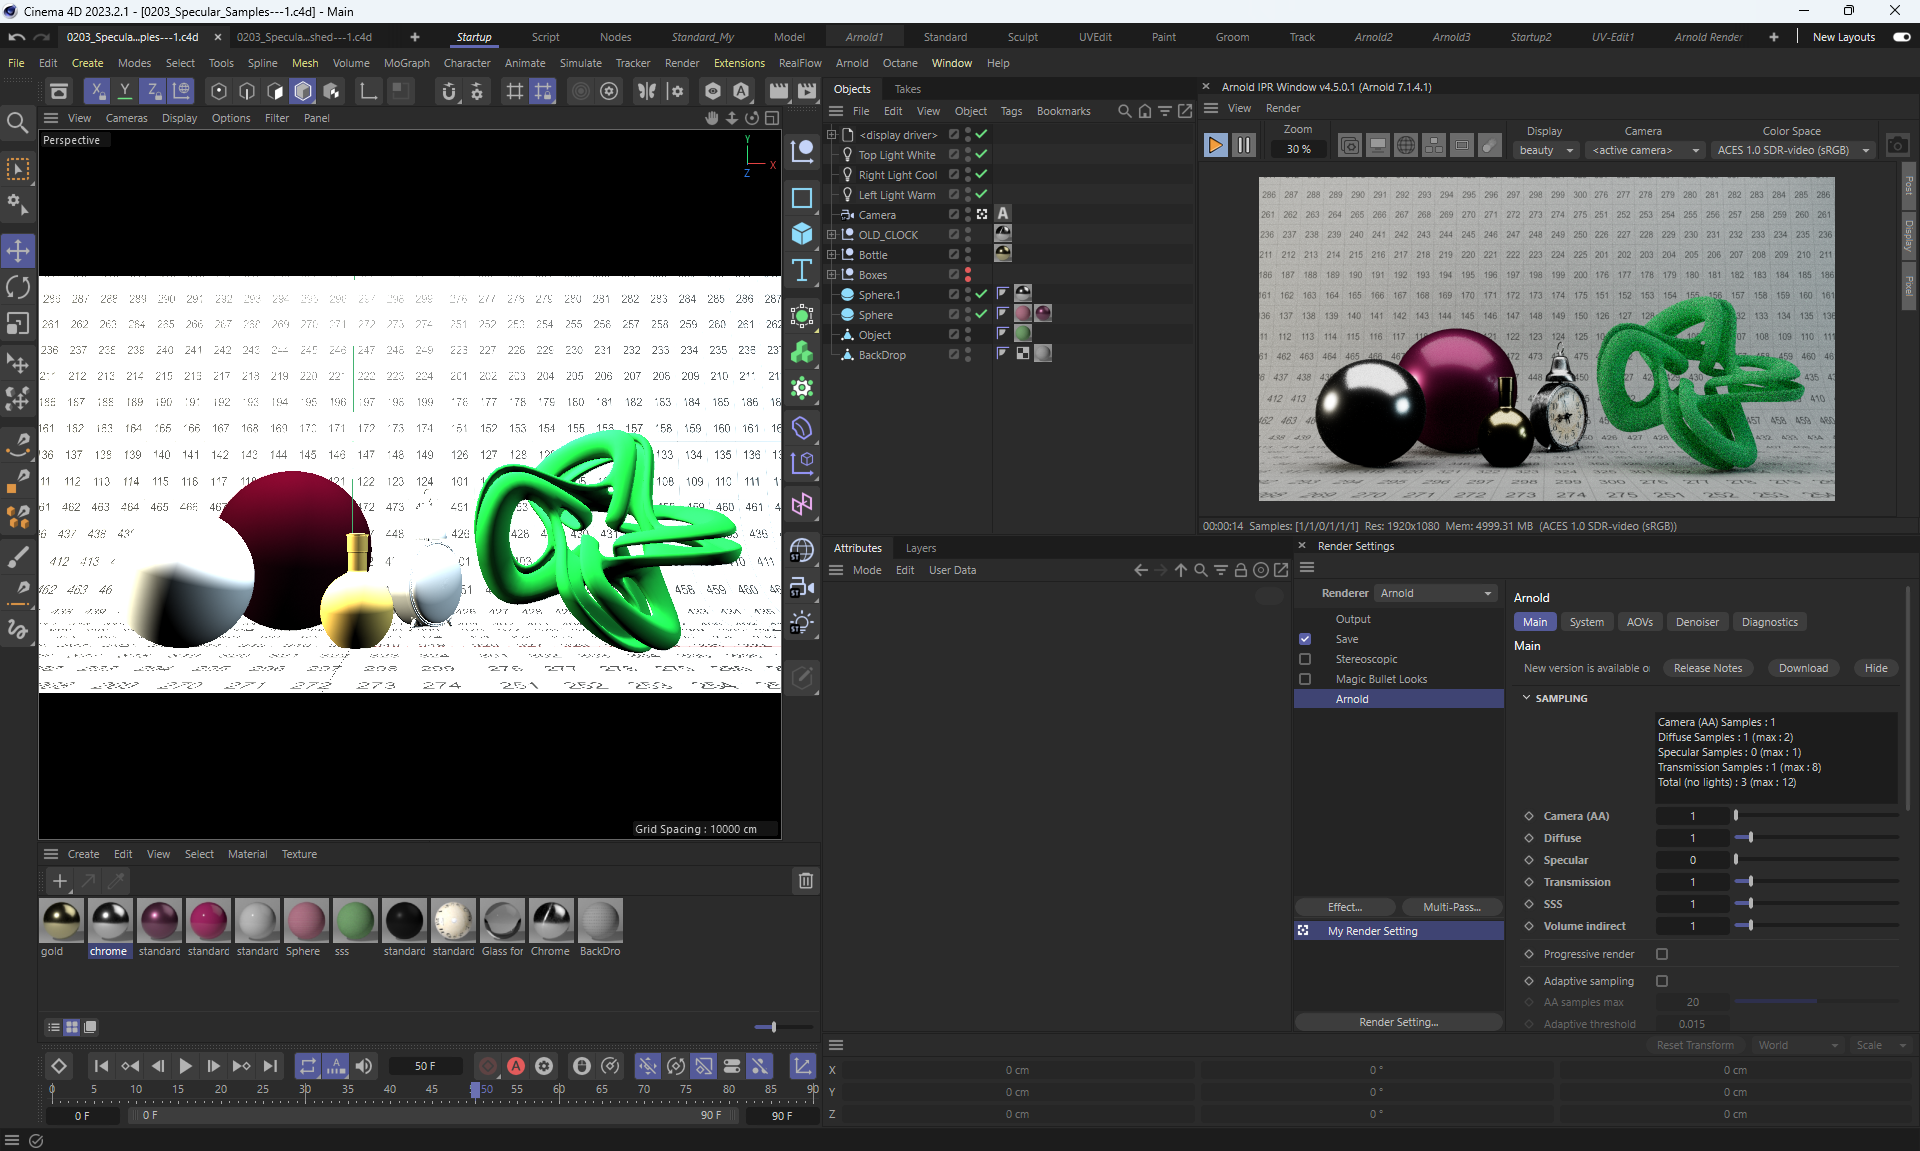Click the material manager trash delete icon
This screenshot has width=1920, height=1151.
[805, 881]
